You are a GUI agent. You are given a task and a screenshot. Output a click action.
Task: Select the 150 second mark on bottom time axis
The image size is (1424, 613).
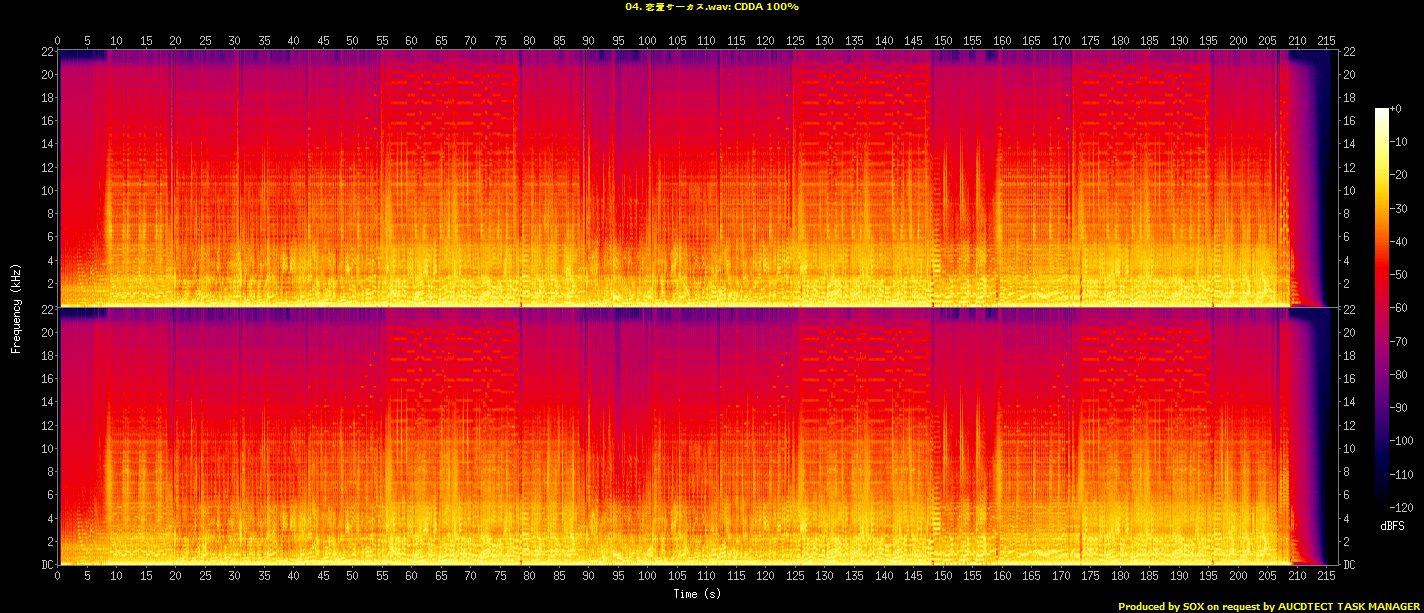click(x=943, y=576)
